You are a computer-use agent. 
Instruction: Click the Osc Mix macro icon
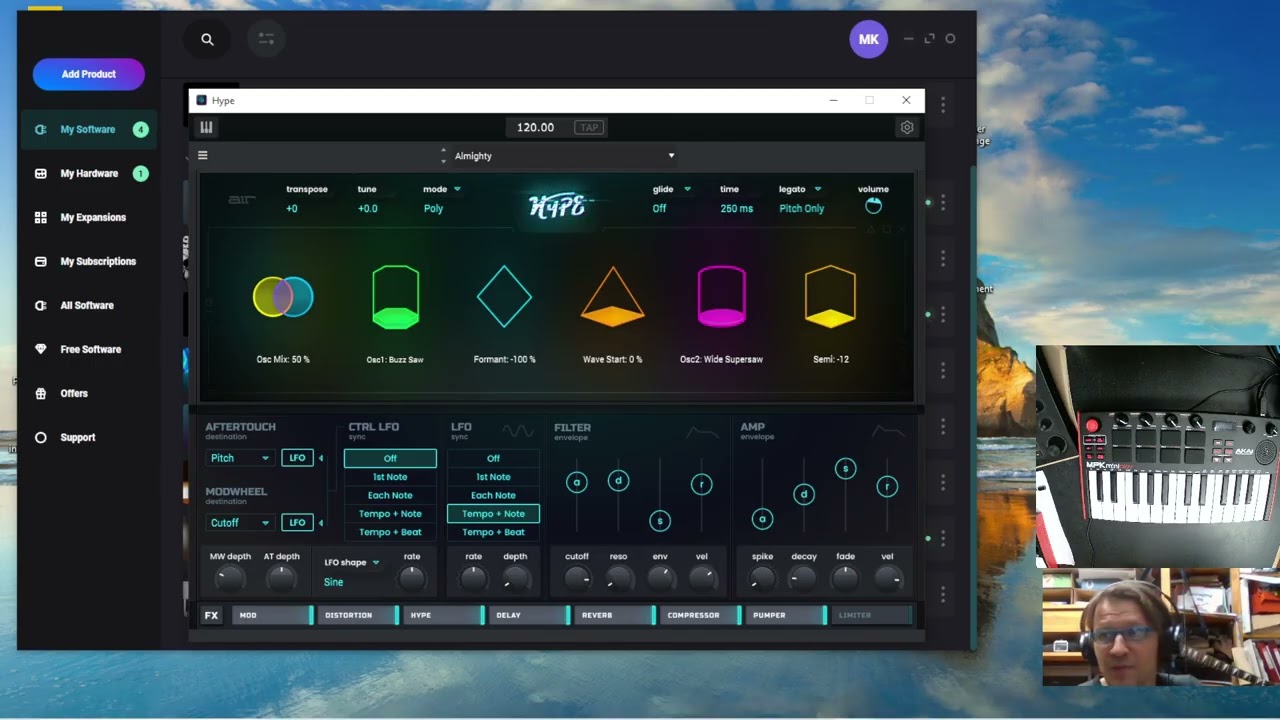click(x=283, y=297)
